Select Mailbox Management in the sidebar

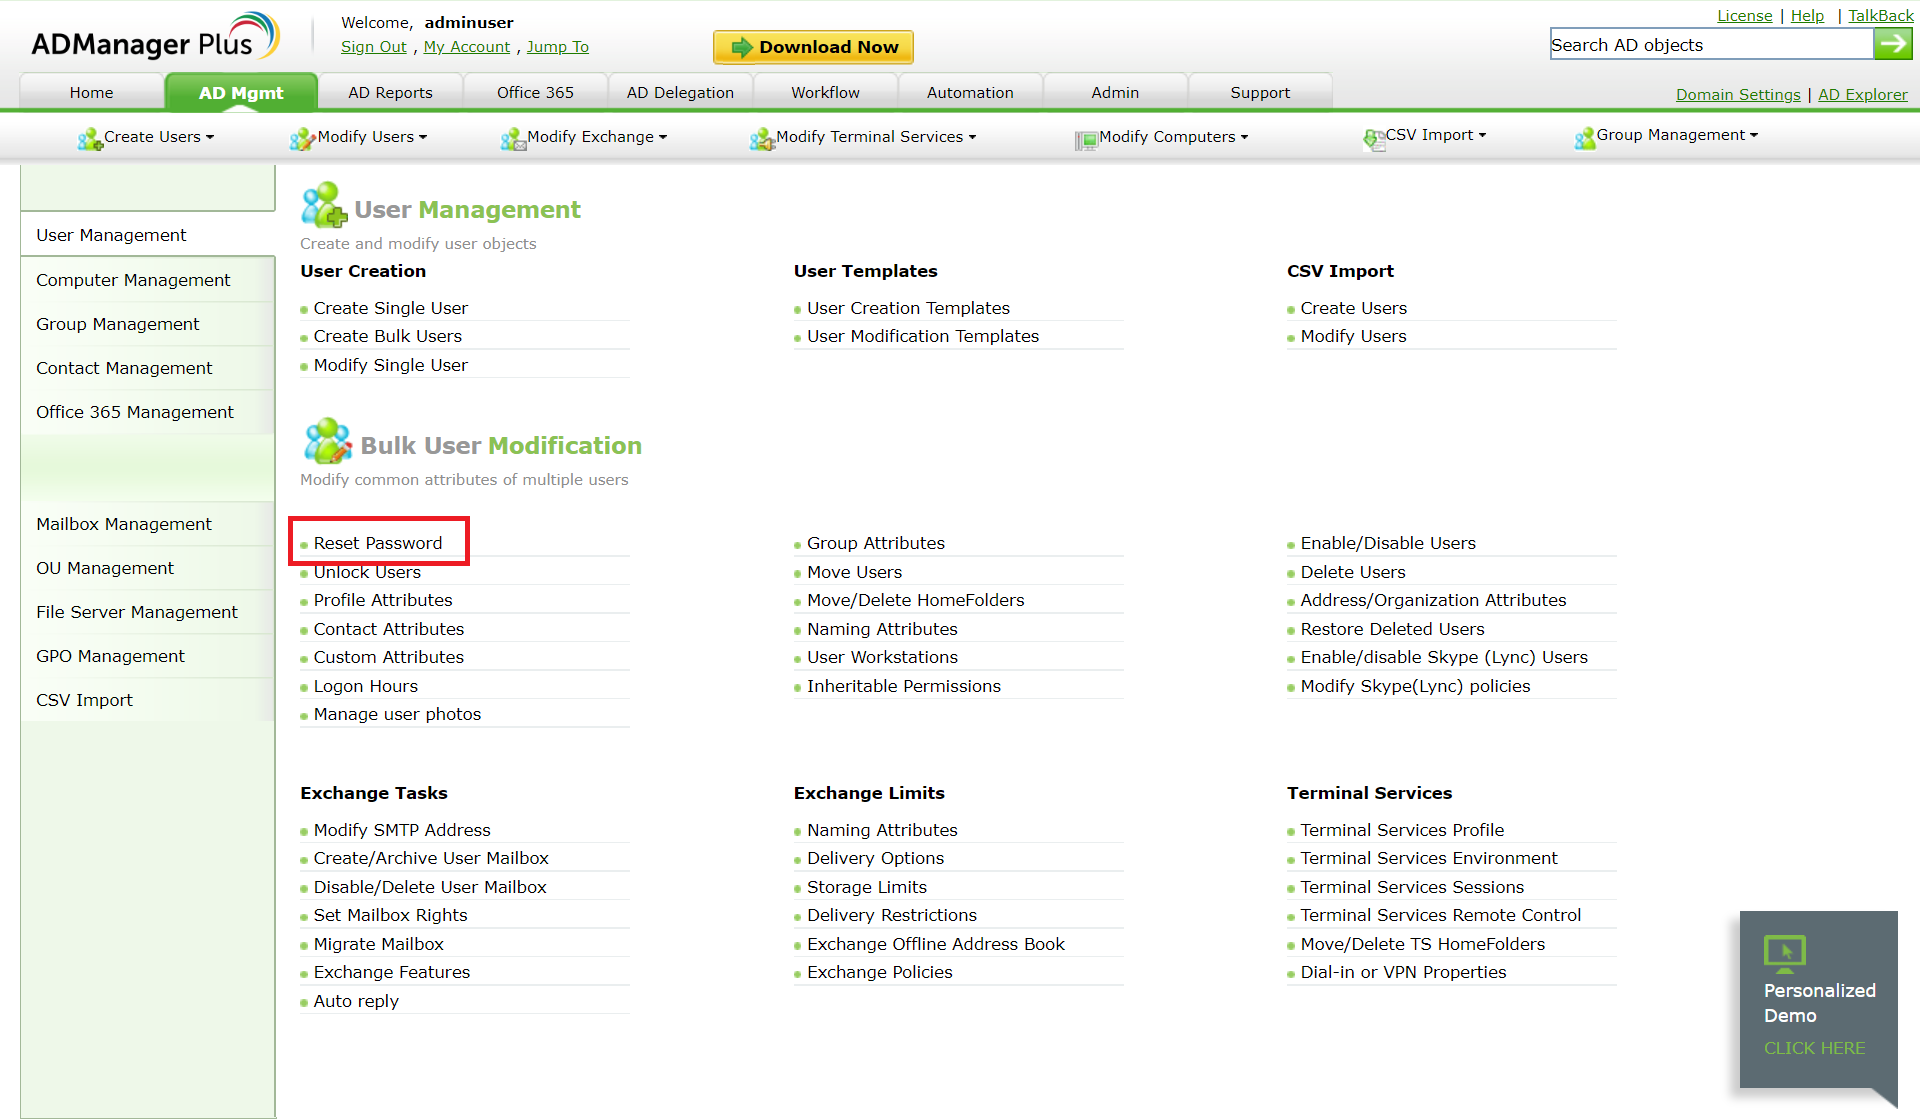124,524
